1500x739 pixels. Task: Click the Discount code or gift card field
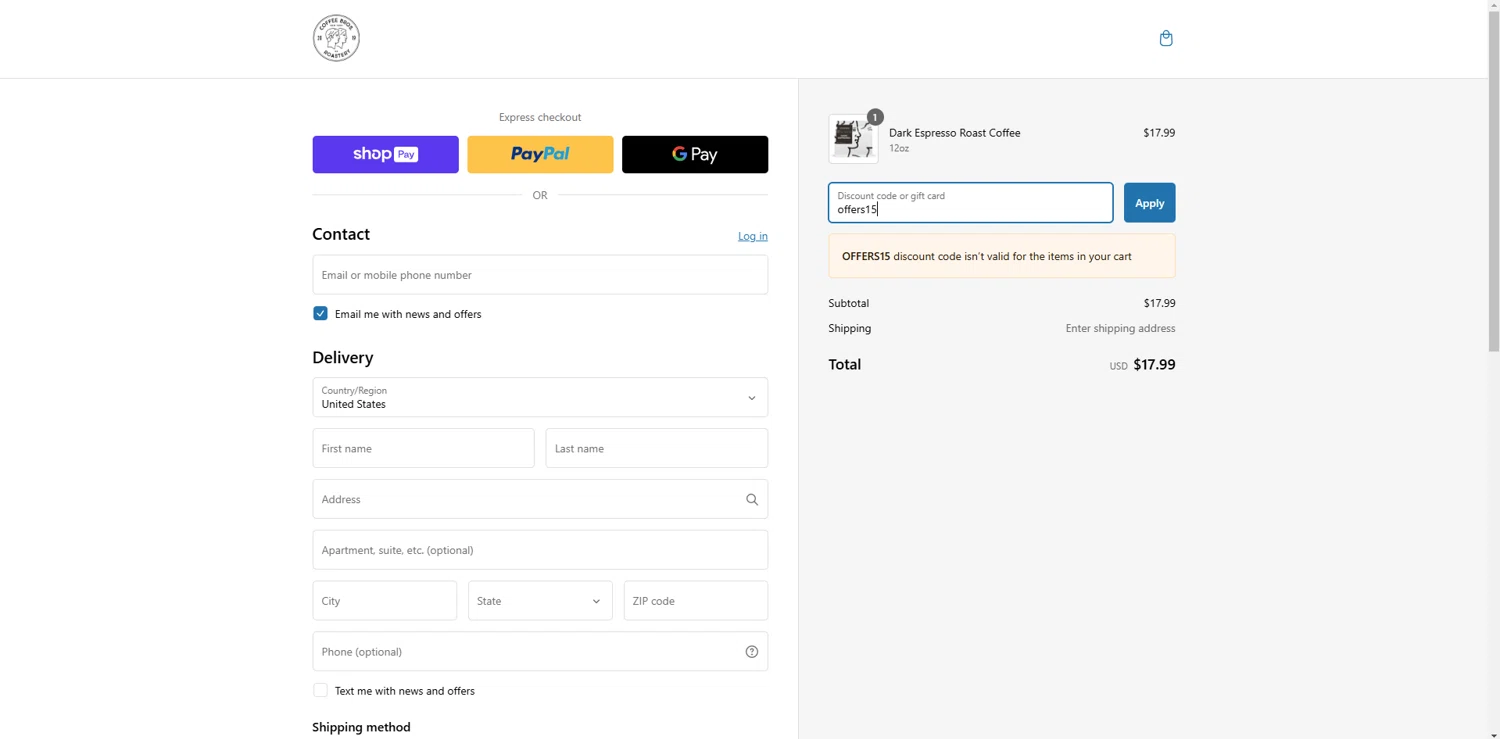click(x=970, y=203)
